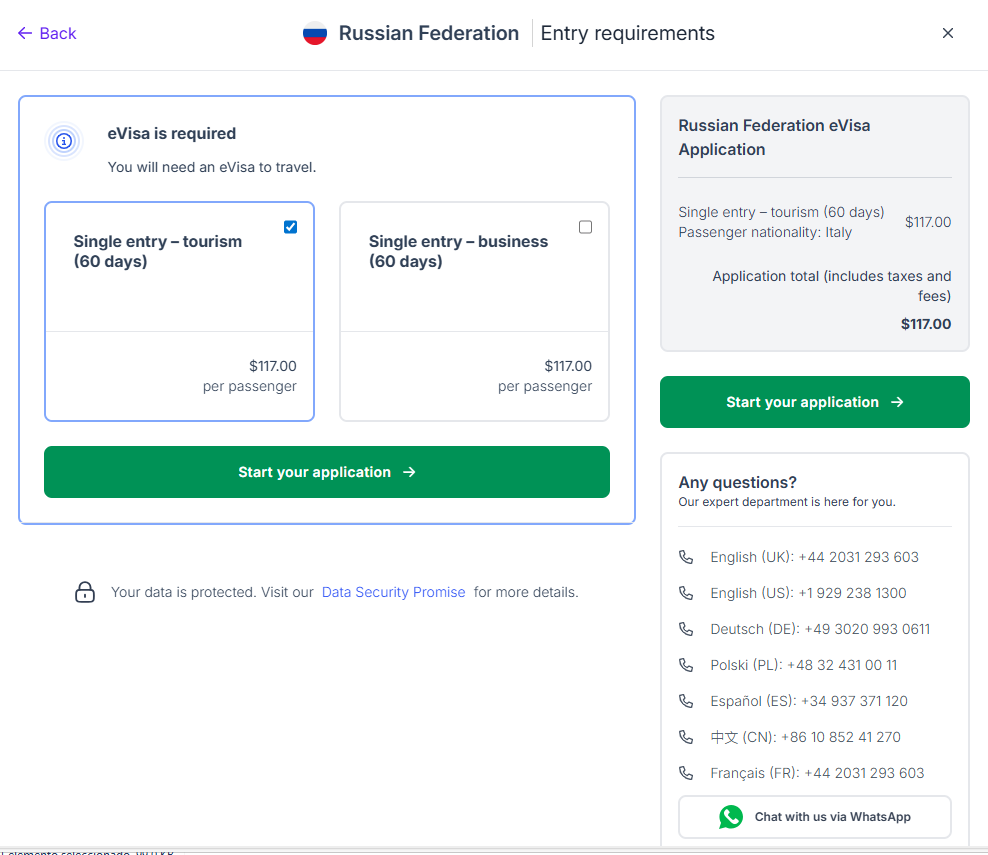Image resolution: width=988 pixels, height=855 pixels.
Task: Click 中文 (CN): +86 10 852 41 270
Action: coord(805,737)
